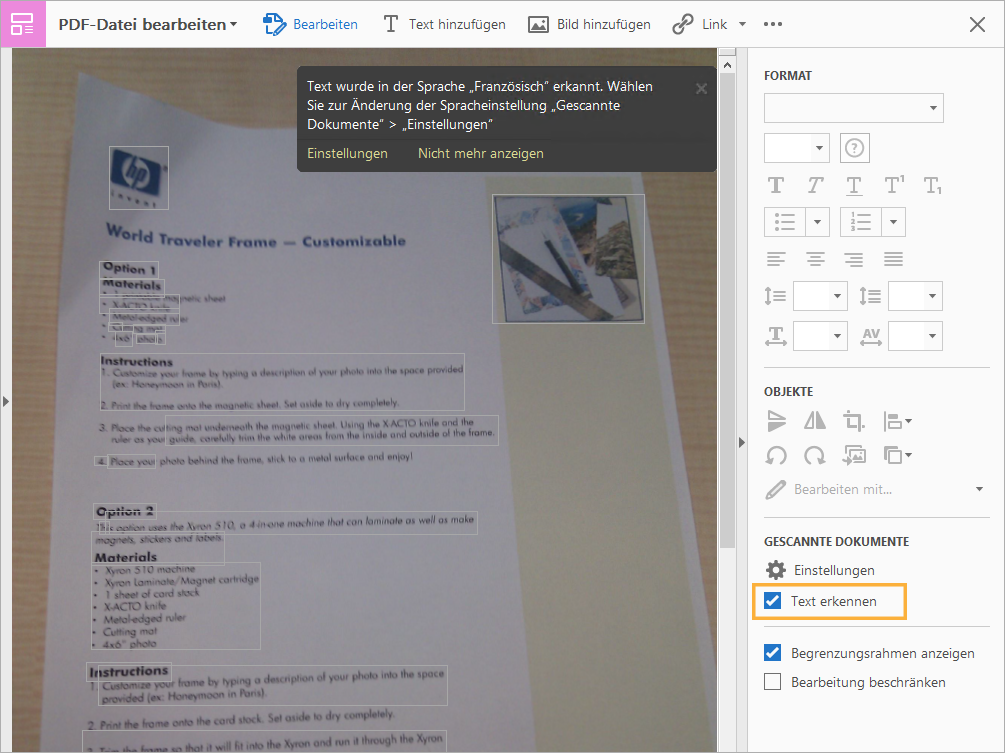
Task: Apply italic text formatting
Action: (x=815, y=186)
